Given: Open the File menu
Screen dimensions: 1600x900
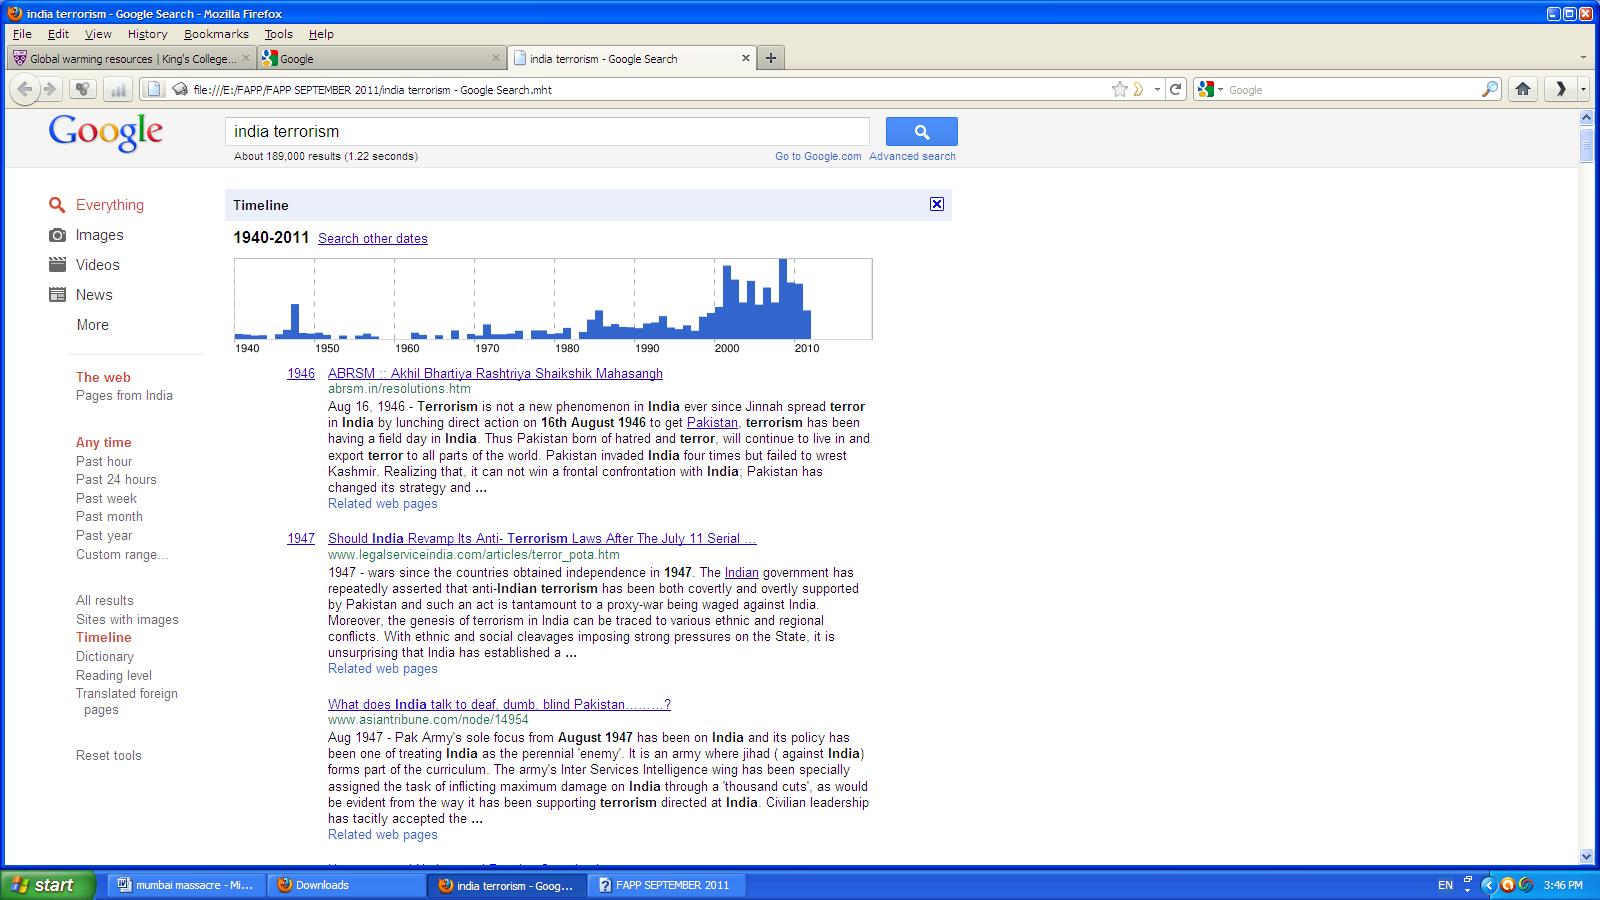Looking at the screenshot, I should pos(22,34).
